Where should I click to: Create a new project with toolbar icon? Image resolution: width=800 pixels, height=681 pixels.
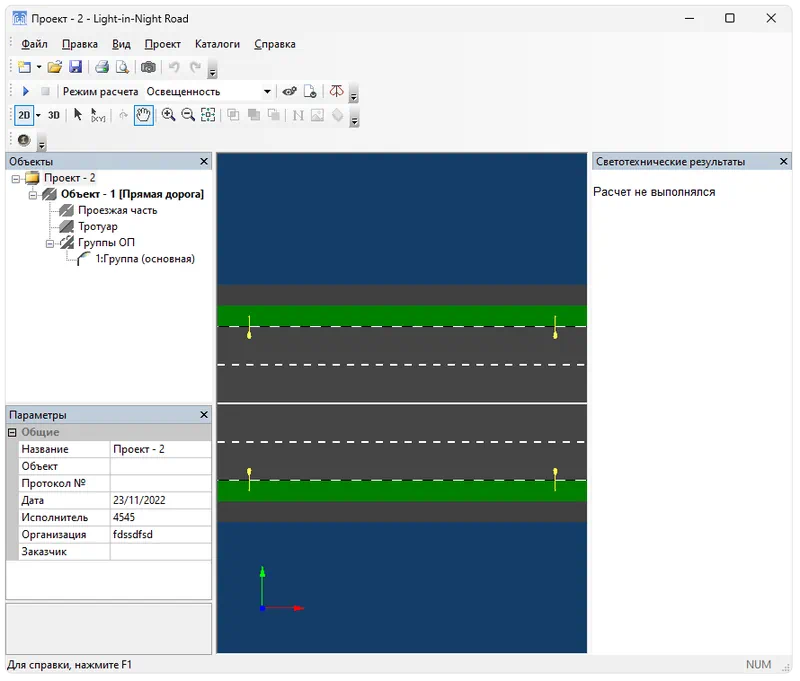24,67
